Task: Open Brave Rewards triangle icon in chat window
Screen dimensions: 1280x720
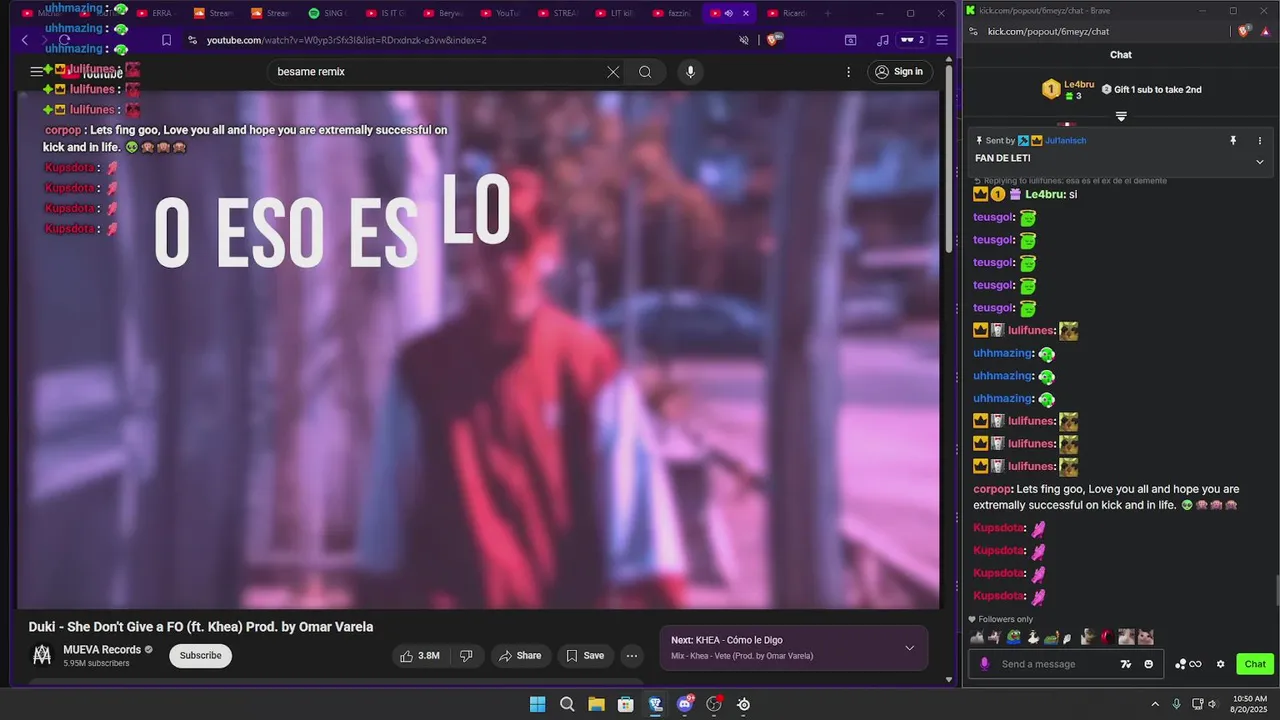Action: pyautogui.click(x=1266, y=31)
